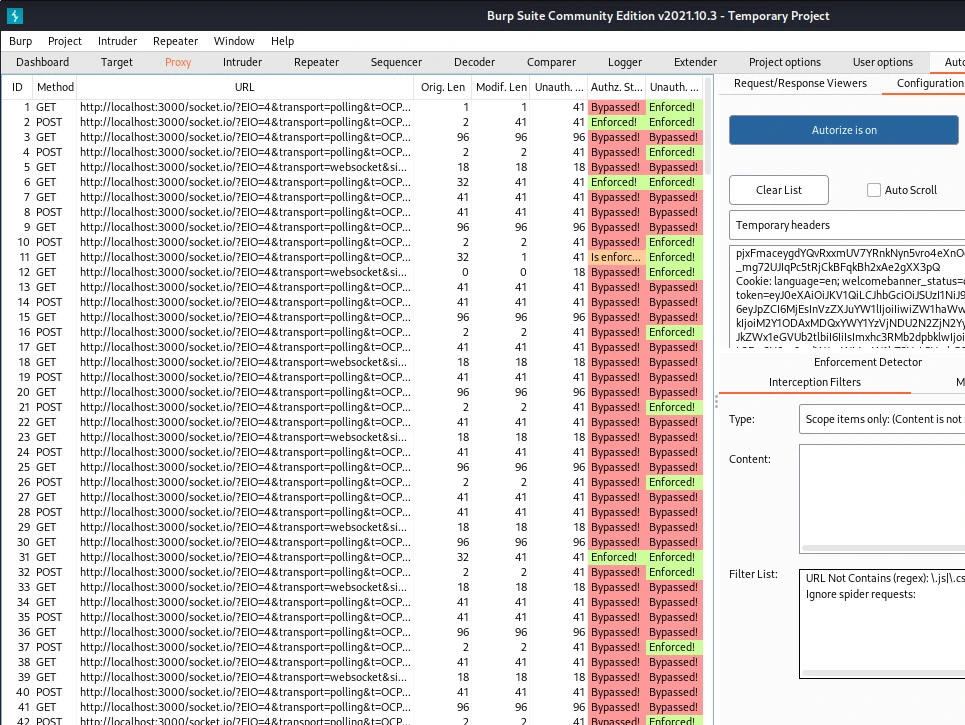Click the panel splitter handle dots
This screenshot has height=725, width=965.
click(x=718, y=400)
